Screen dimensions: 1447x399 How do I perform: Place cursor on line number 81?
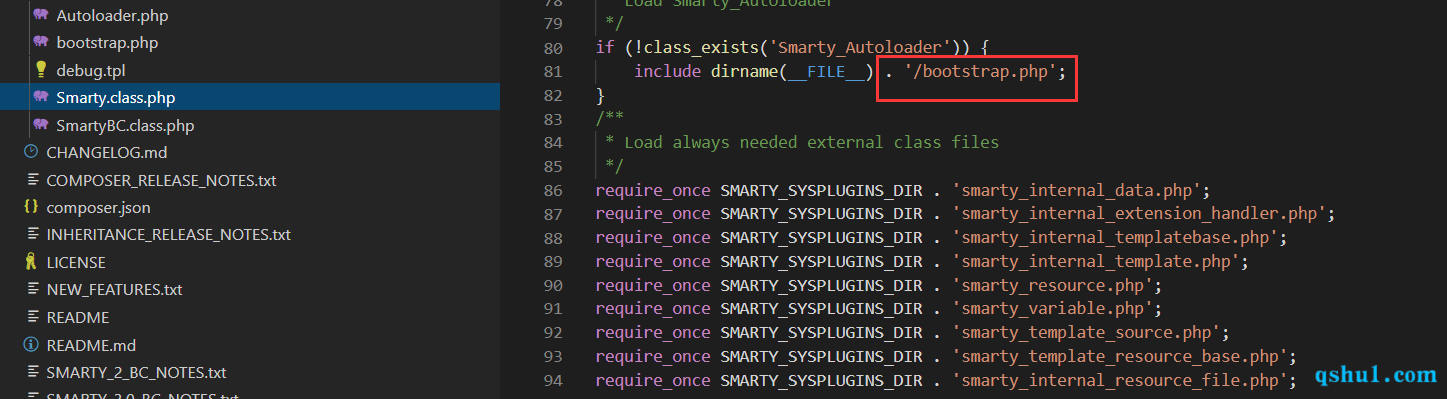click(x=552, y=71)
